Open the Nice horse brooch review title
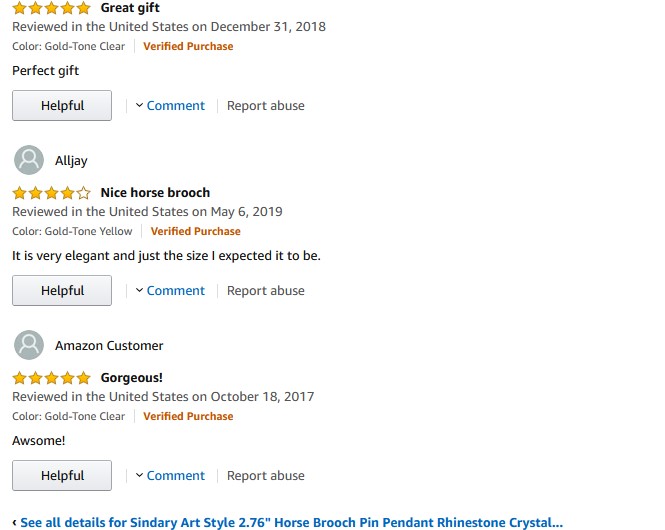Screen dimensions: 665x530 tap(155, 193)
